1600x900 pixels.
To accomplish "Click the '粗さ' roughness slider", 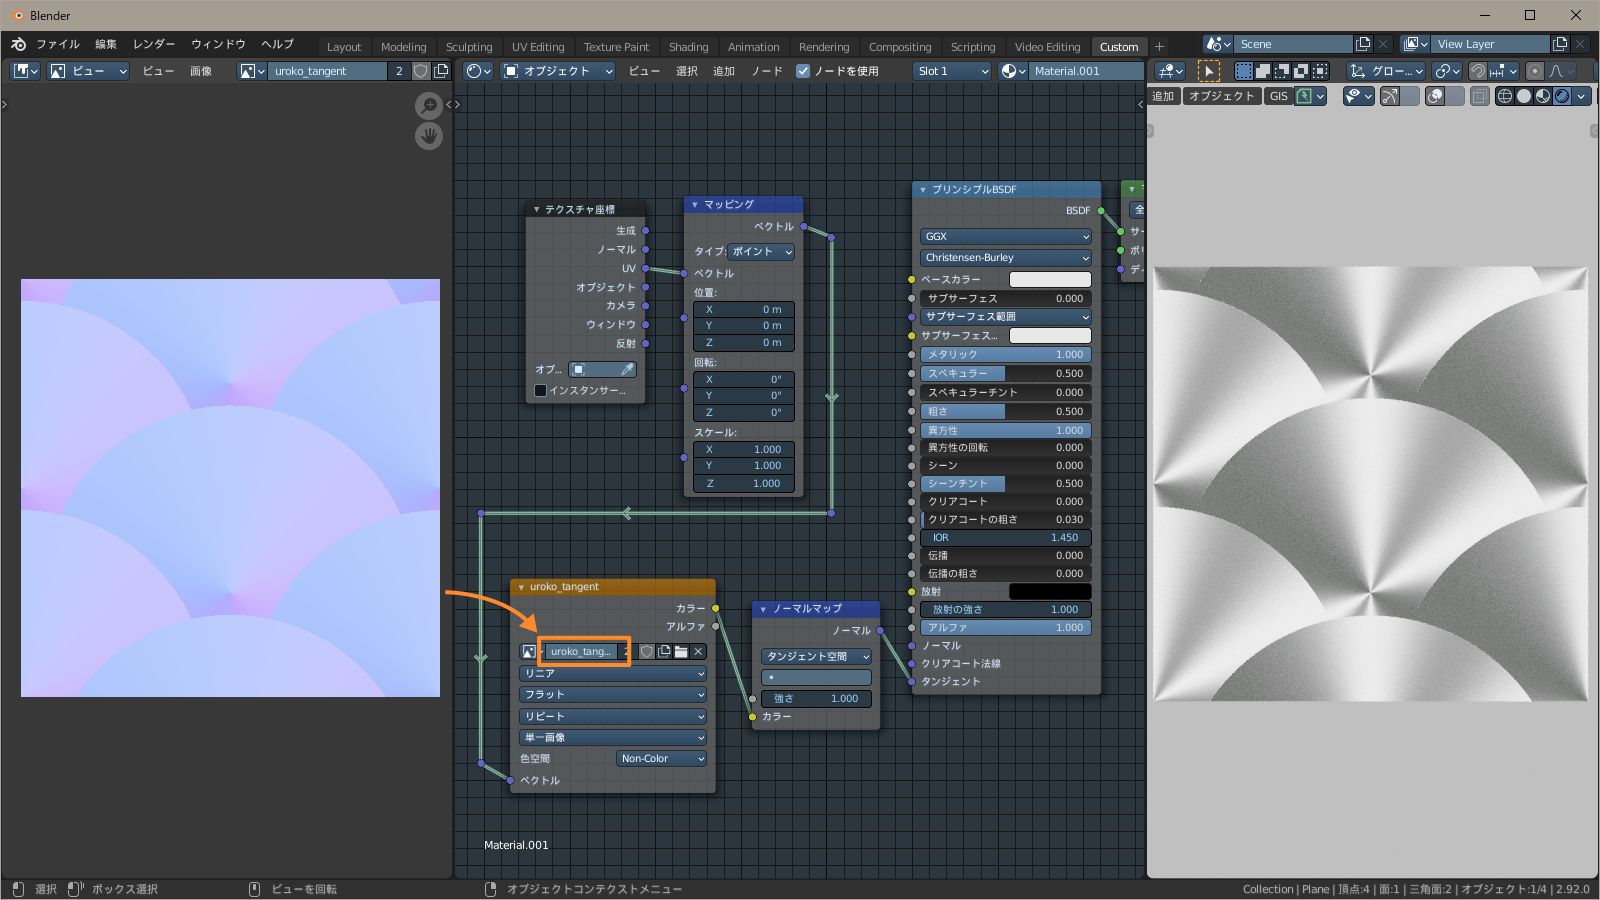I will (x=1005, y=412).
